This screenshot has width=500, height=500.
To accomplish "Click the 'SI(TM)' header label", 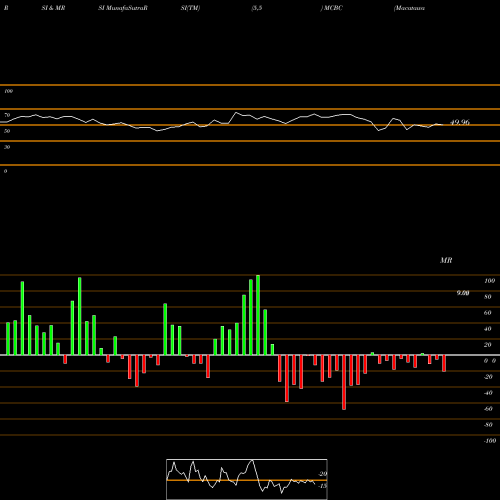I will pos(190,8).
